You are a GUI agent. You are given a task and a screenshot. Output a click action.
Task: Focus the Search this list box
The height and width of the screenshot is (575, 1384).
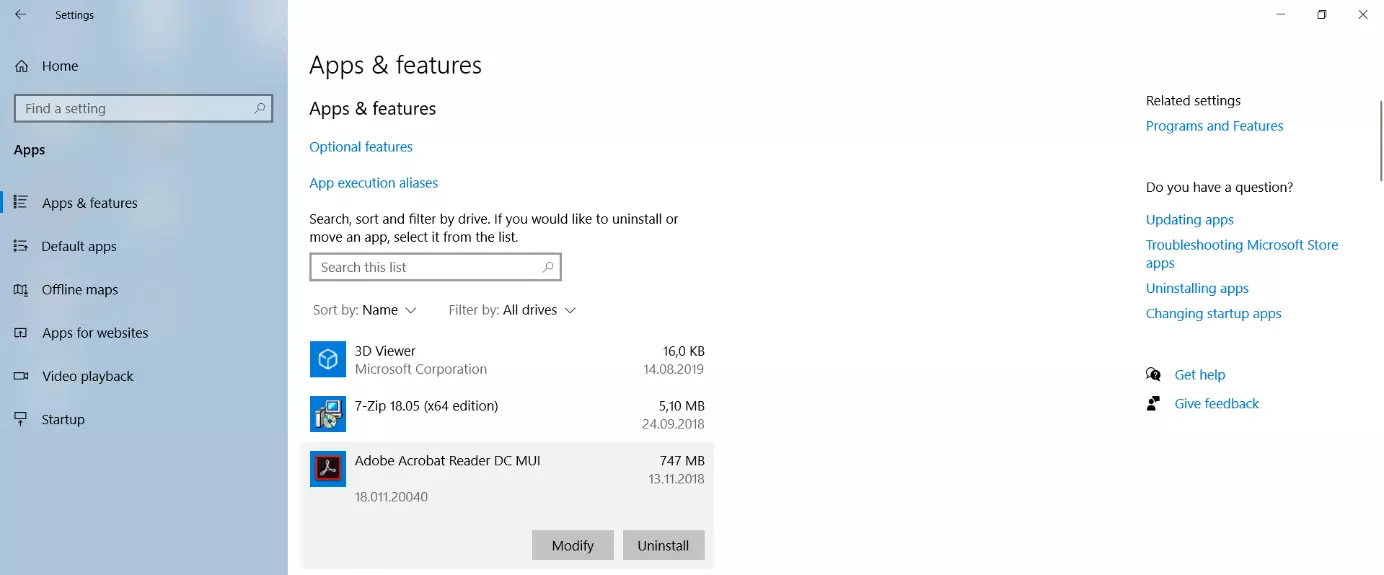tap(436, 267)
